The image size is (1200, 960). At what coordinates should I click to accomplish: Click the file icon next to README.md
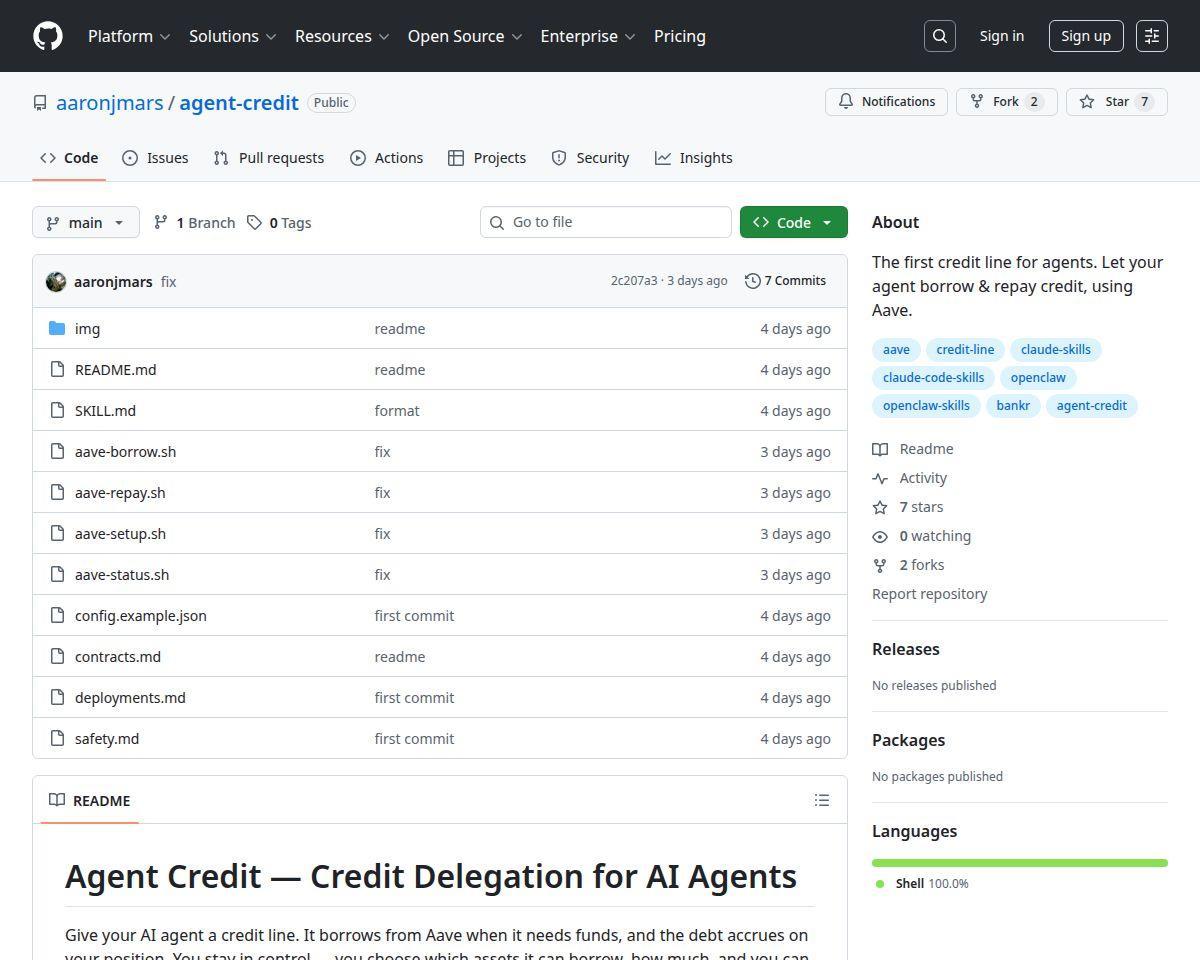click(x=57, y=370)
